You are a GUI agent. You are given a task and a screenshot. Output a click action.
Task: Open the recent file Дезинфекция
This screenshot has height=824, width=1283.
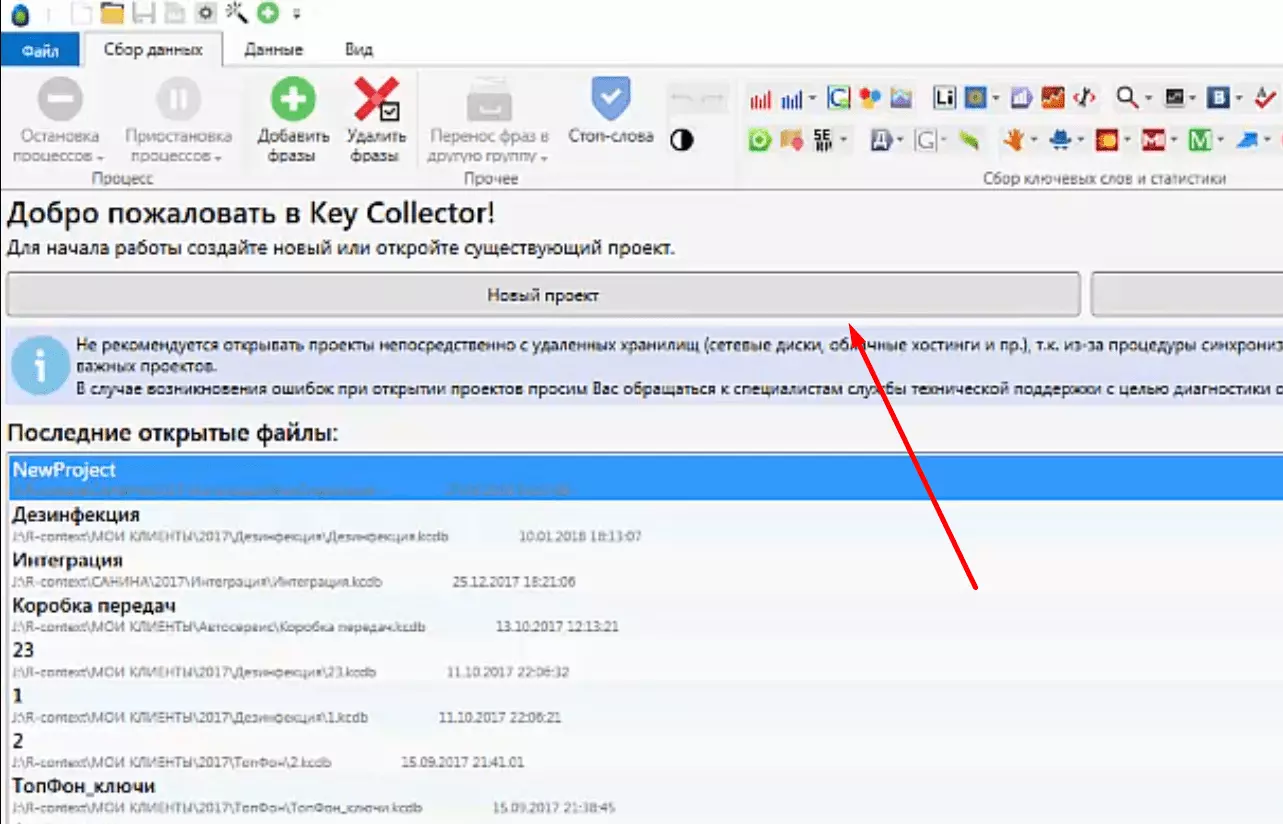(x=646, y=524)
